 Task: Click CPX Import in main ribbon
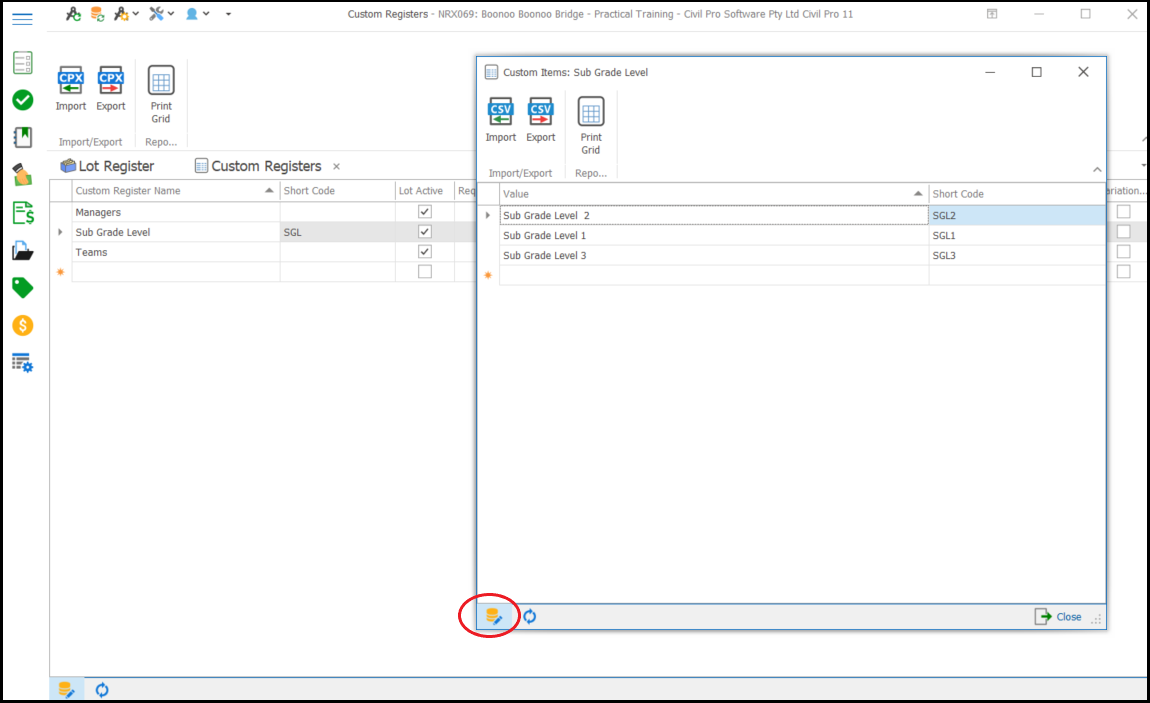click(x=70, y=89)
